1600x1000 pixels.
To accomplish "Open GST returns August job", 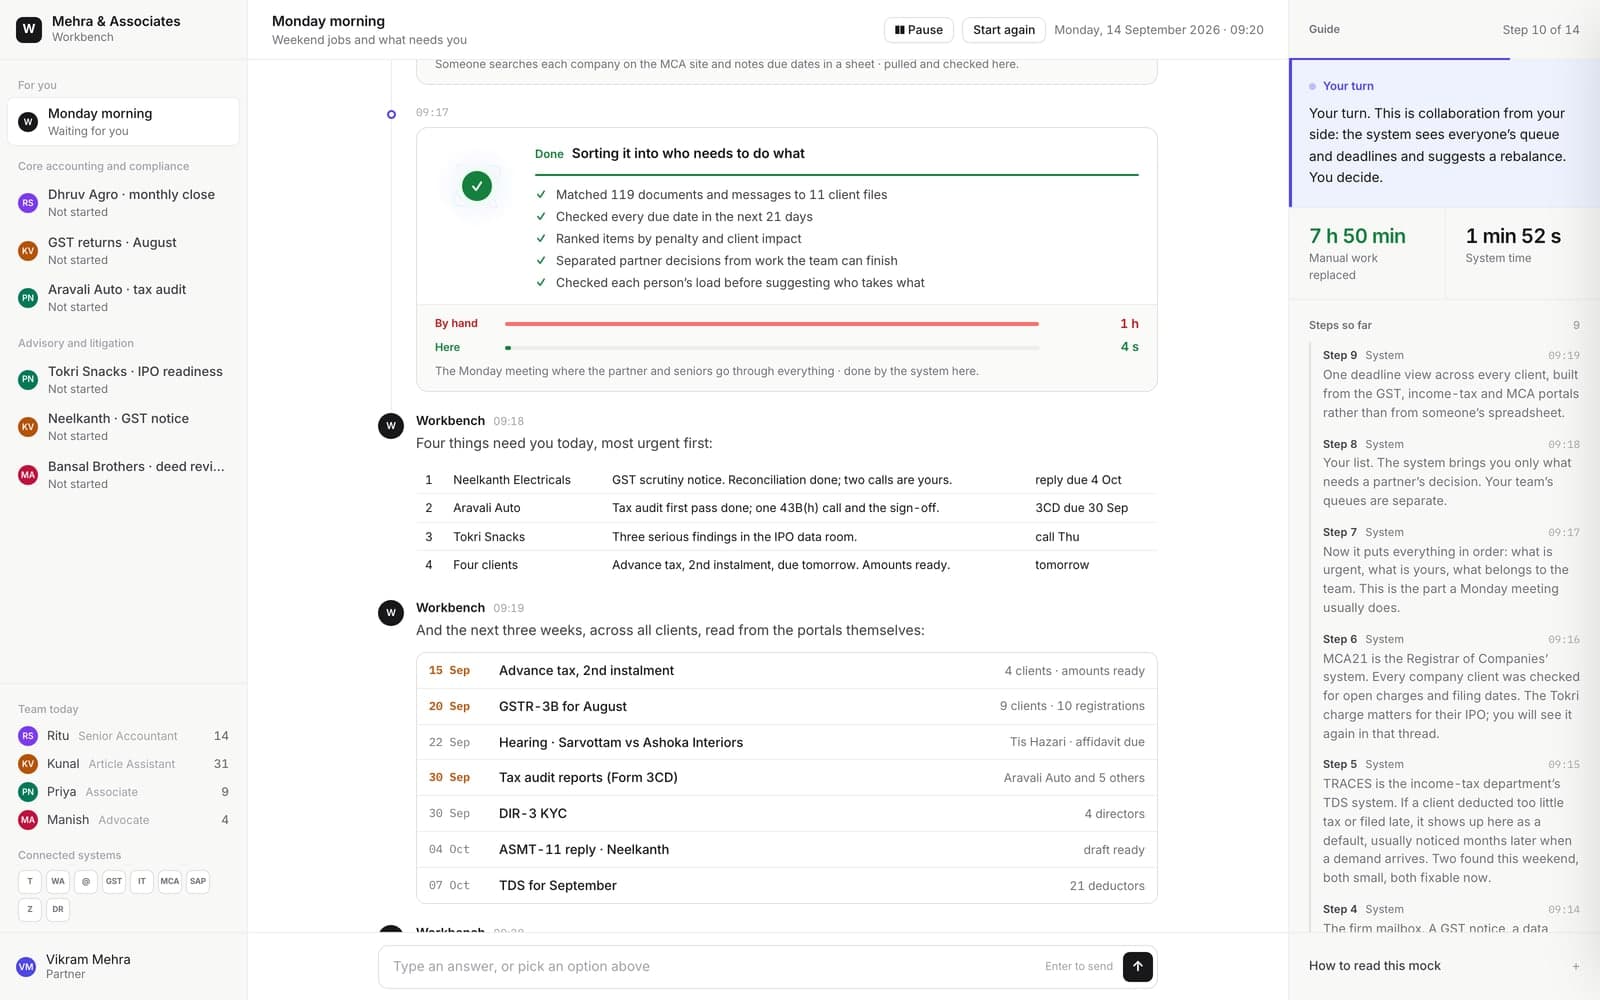I will tap(123, 251).
